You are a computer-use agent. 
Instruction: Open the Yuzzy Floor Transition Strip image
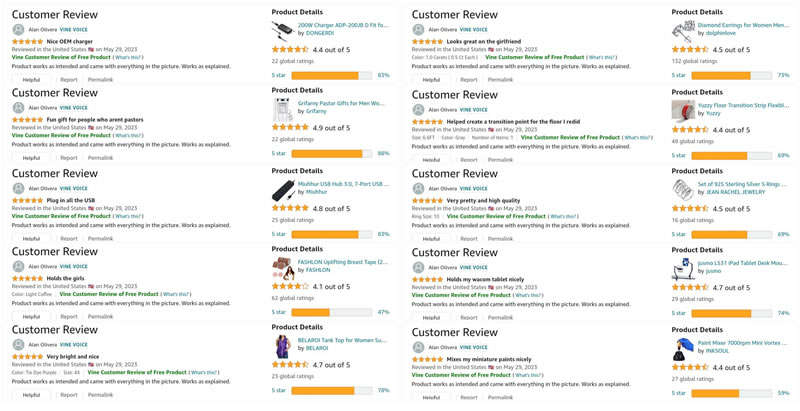pyautogui.click(x=683, y=111)
